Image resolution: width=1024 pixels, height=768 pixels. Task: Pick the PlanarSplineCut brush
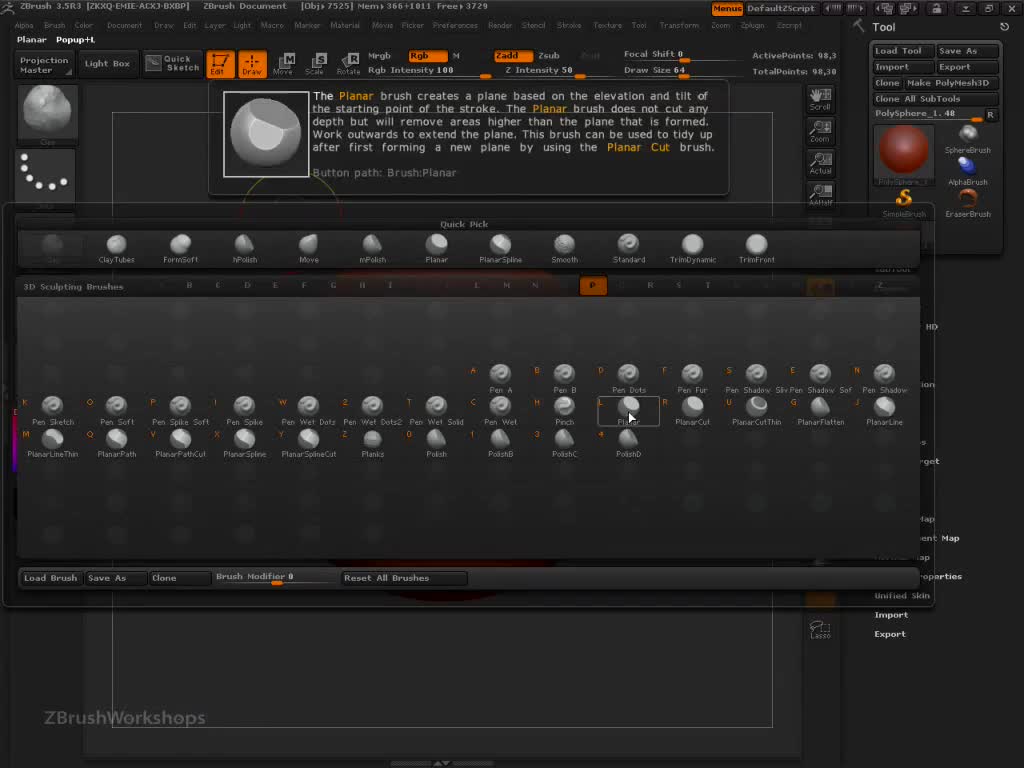pyautogui.click(x=308, y=443)
